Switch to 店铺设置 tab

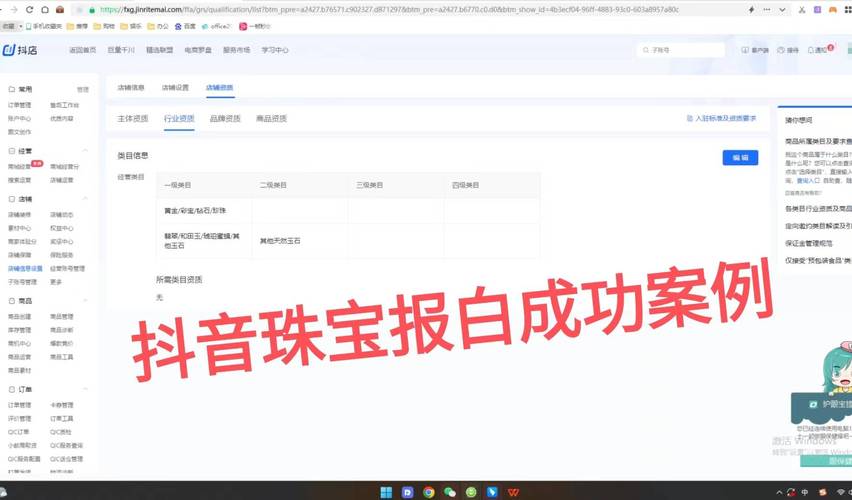point(175,88)
